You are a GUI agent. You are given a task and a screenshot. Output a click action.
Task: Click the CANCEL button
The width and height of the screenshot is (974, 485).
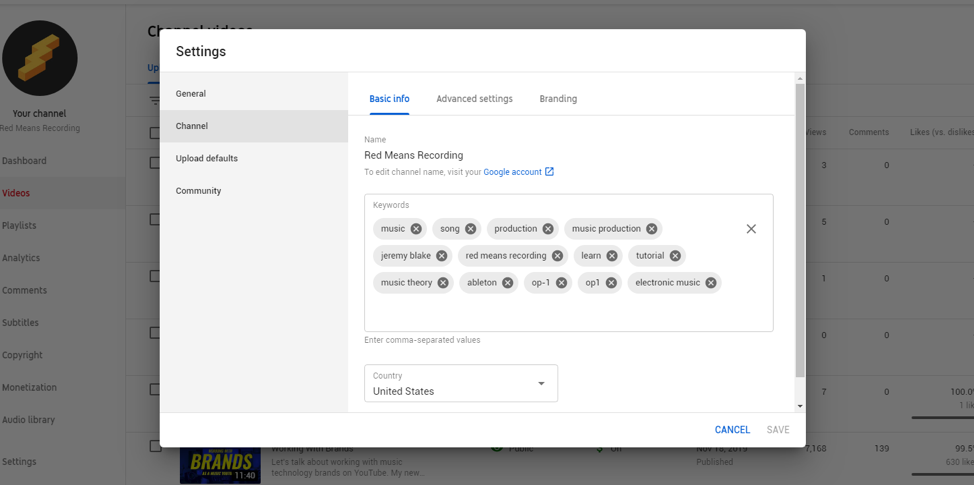(x=732, y=430)
